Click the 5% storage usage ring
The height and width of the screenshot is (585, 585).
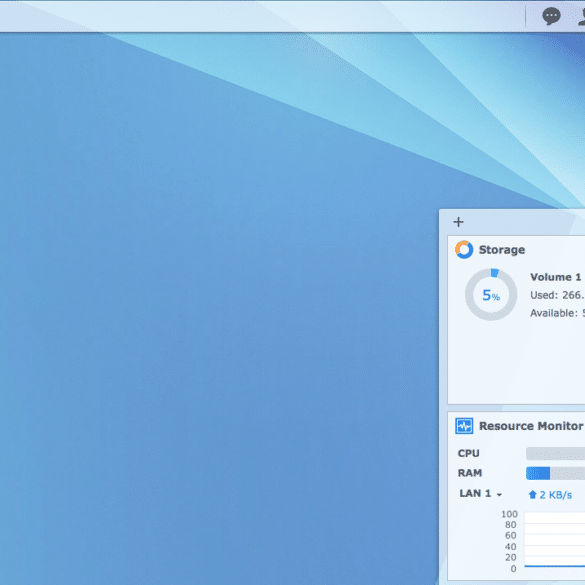[491, 294]
